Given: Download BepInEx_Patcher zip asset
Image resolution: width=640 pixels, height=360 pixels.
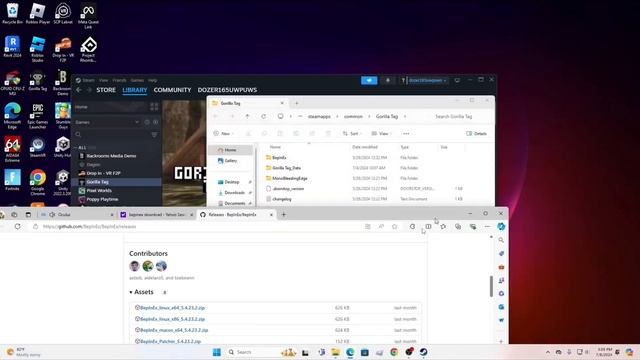Looking at the screenshot, I should point(171,341).
